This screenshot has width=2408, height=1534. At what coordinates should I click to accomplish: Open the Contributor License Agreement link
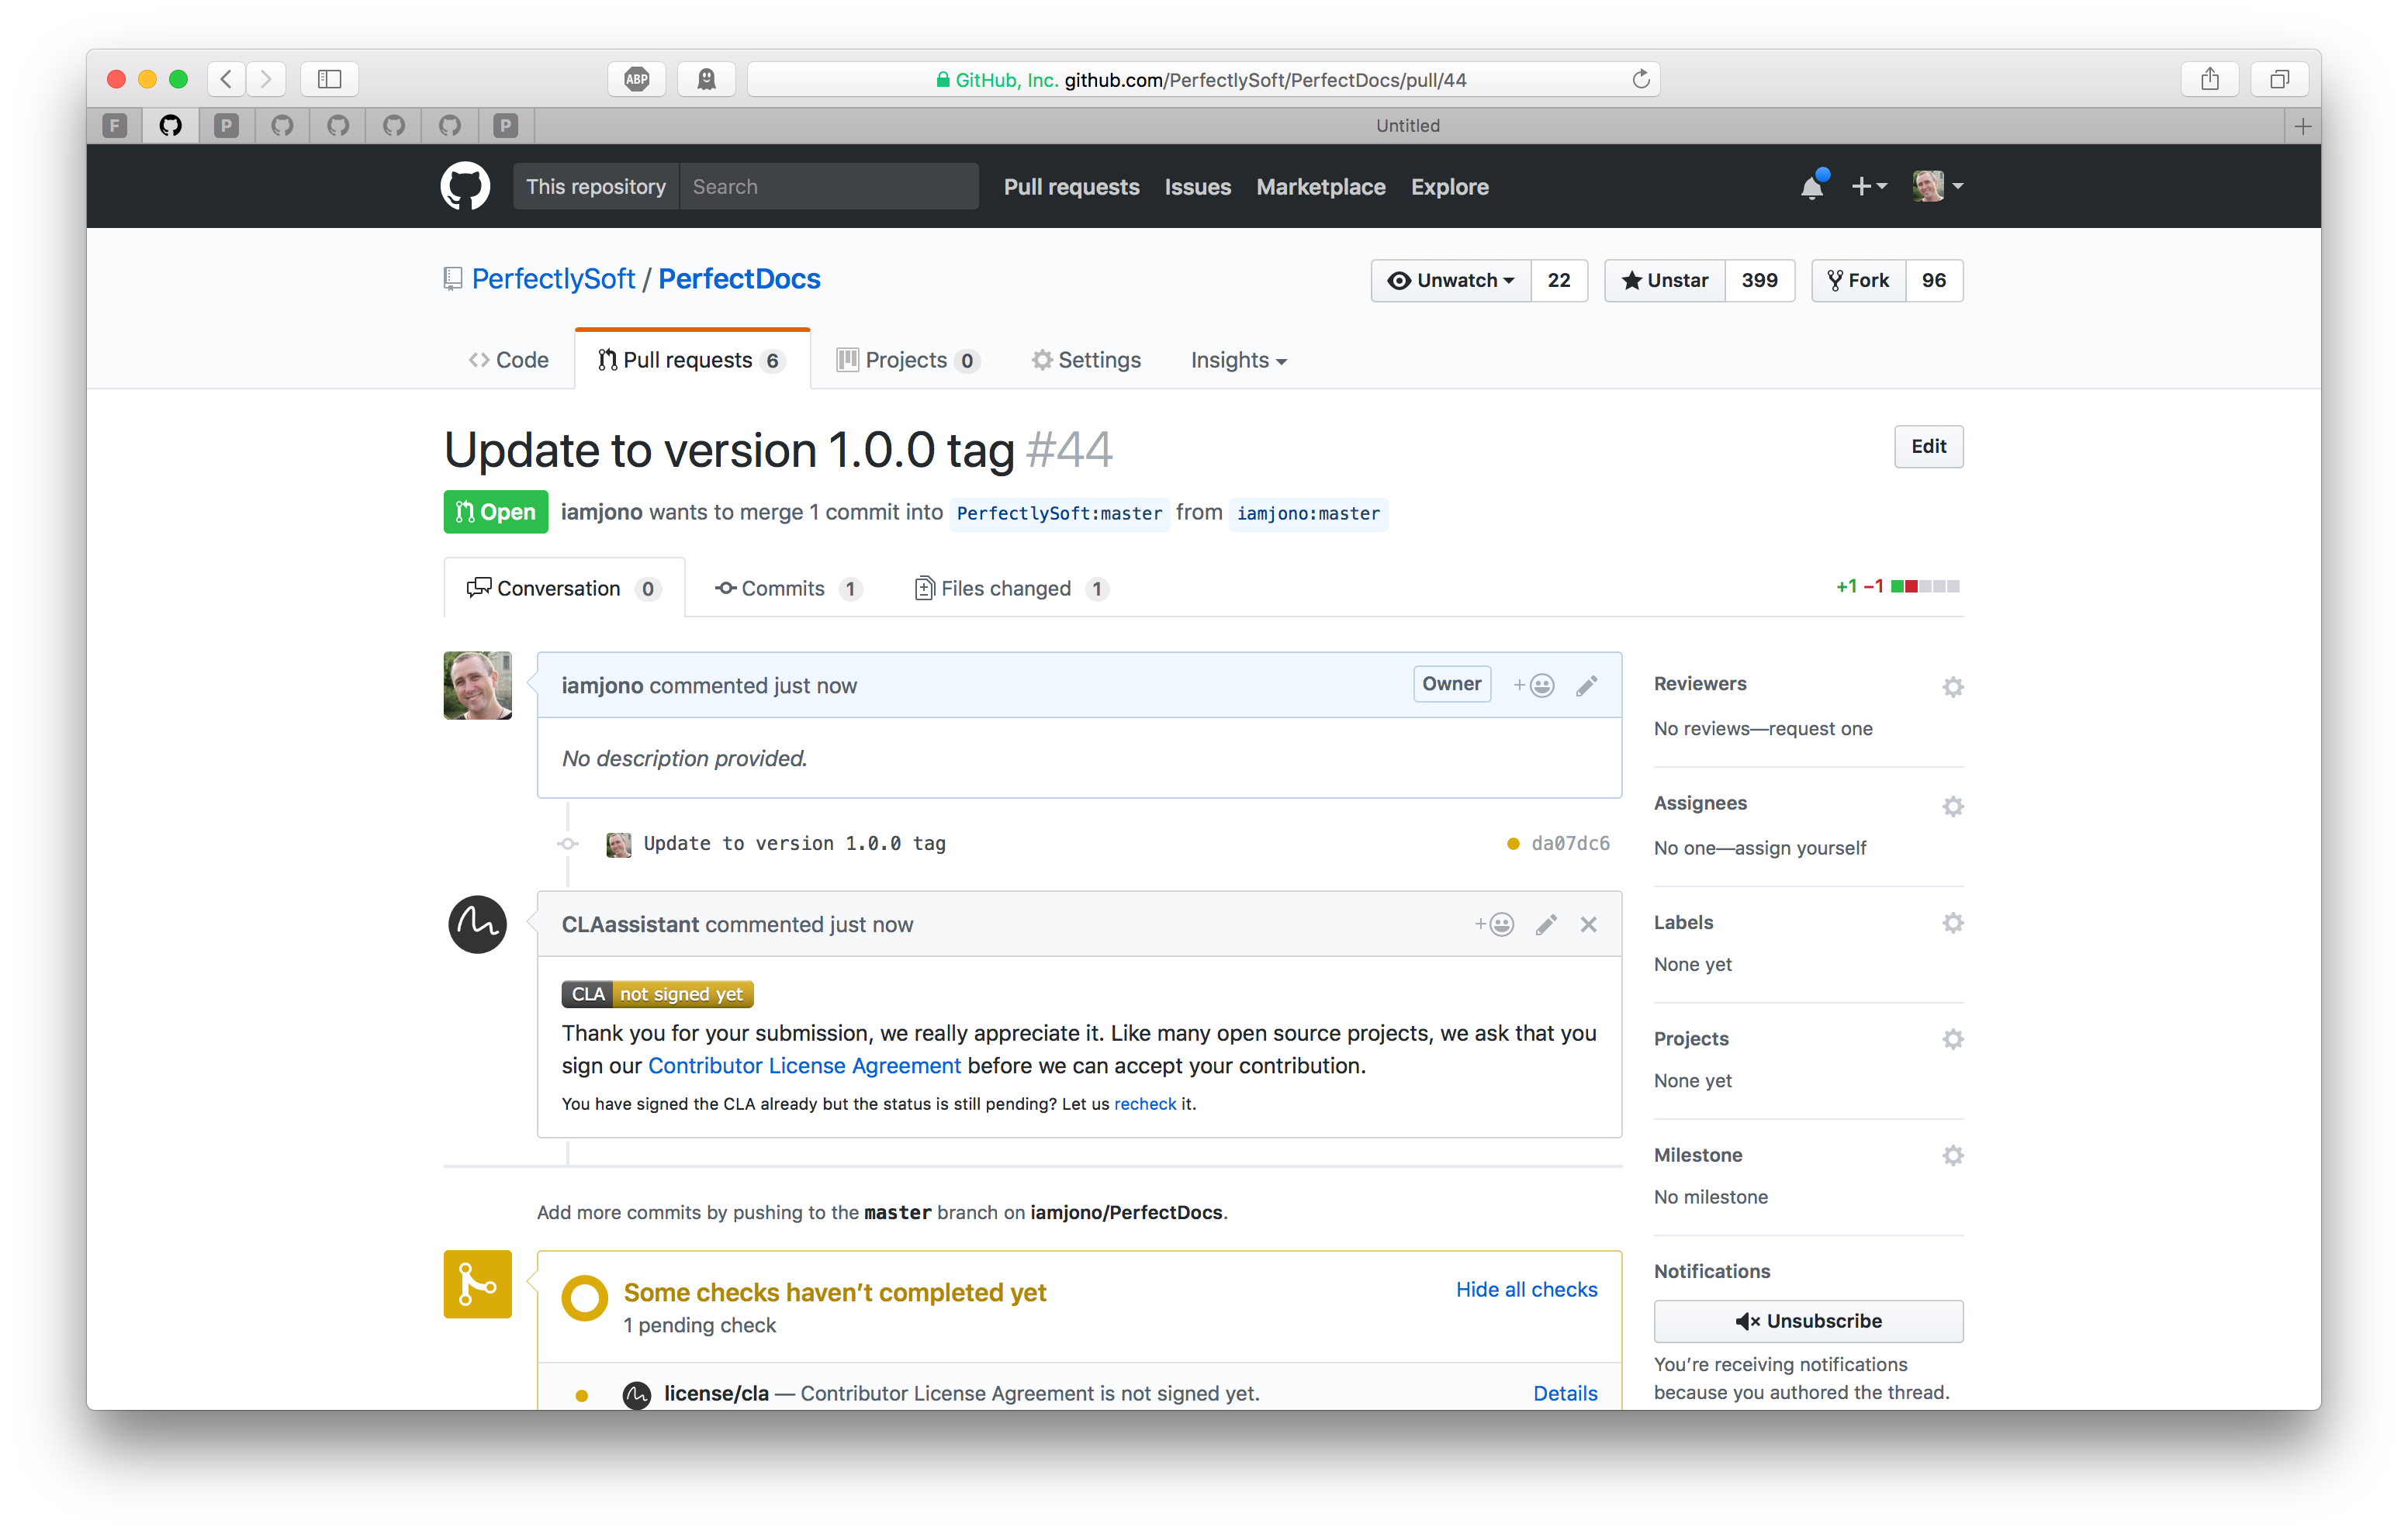(804, 1065)
